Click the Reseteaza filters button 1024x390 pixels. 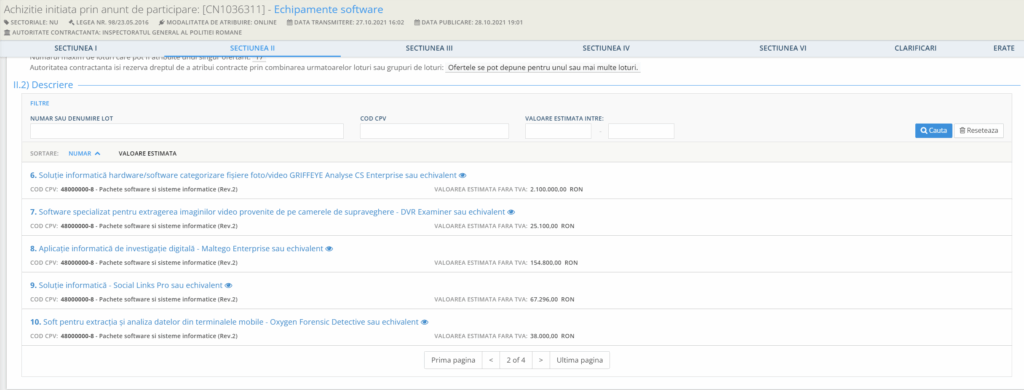click(x=979, y=131)
